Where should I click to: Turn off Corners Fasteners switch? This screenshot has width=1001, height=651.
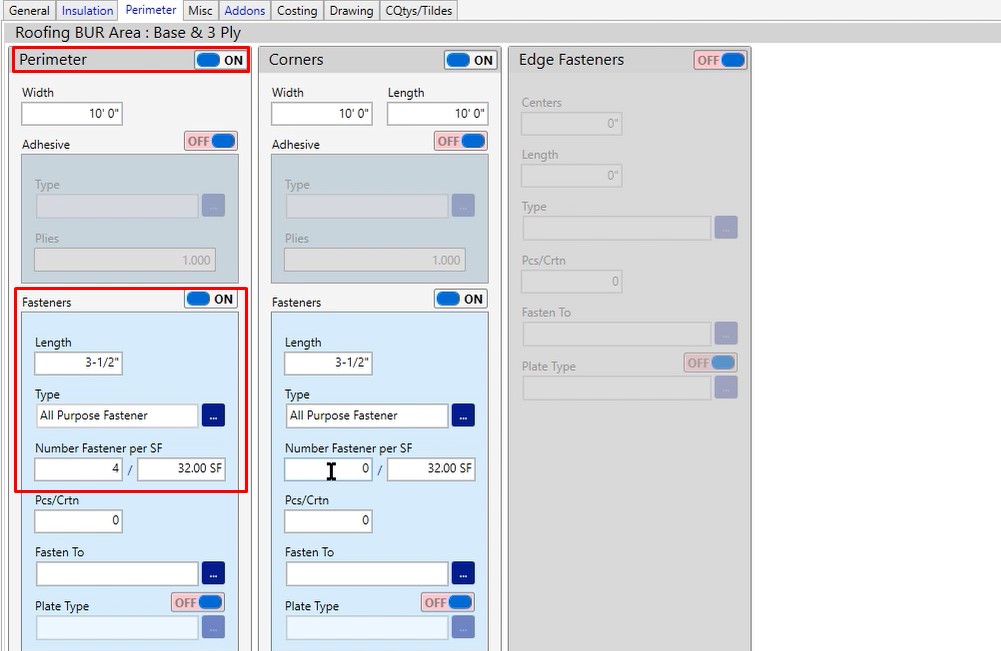pyautogui.click(x=460, y=299)
